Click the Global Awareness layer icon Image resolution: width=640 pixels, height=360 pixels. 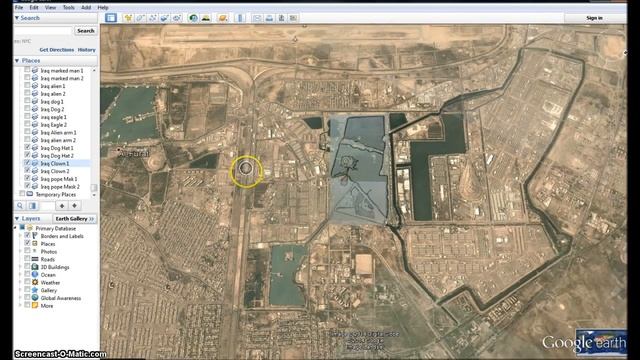pos(35,298)
